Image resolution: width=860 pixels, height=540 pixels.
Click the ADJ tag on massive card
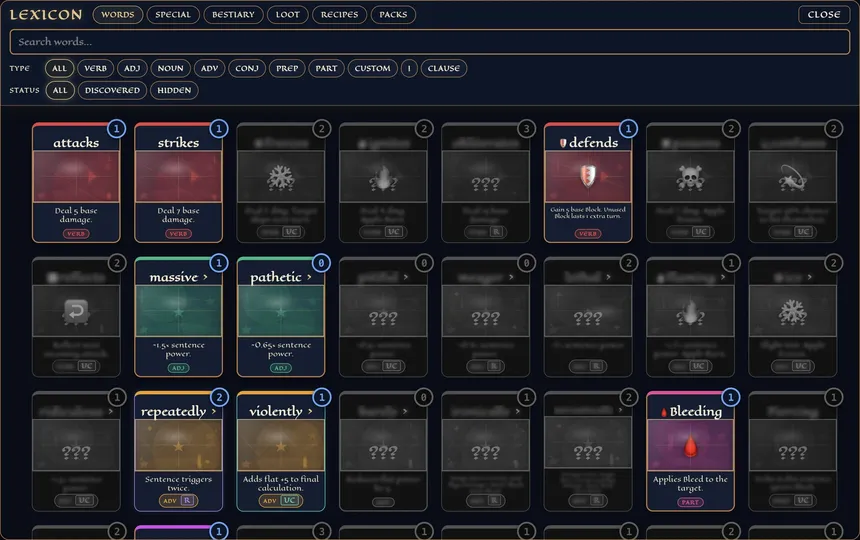178,368
